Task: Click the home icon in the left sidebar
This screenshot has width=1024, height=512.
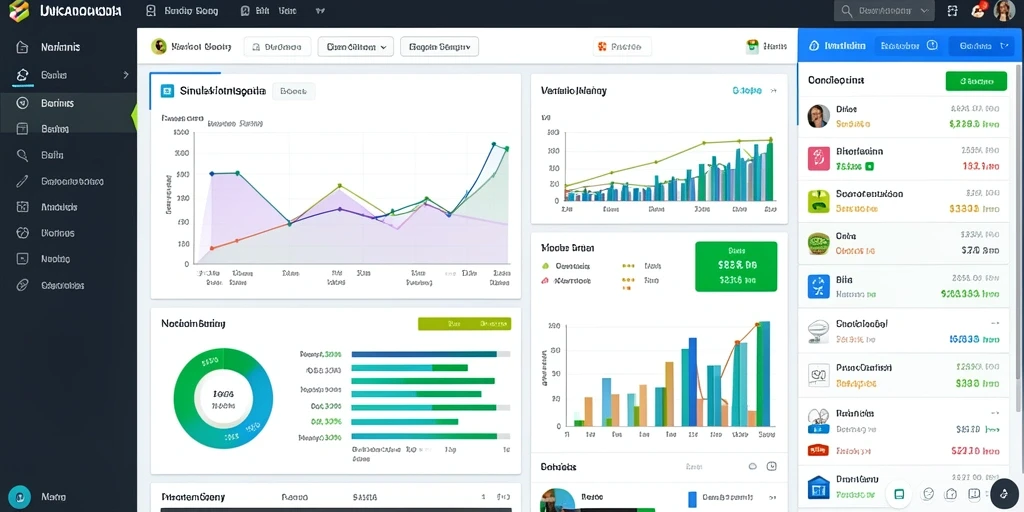Action: (x=22, y=47)
